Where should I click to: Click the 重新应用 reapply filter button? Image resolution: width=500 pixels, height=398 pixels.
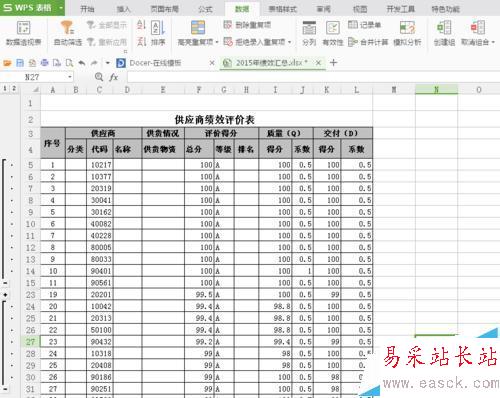[x=107, y=42]
